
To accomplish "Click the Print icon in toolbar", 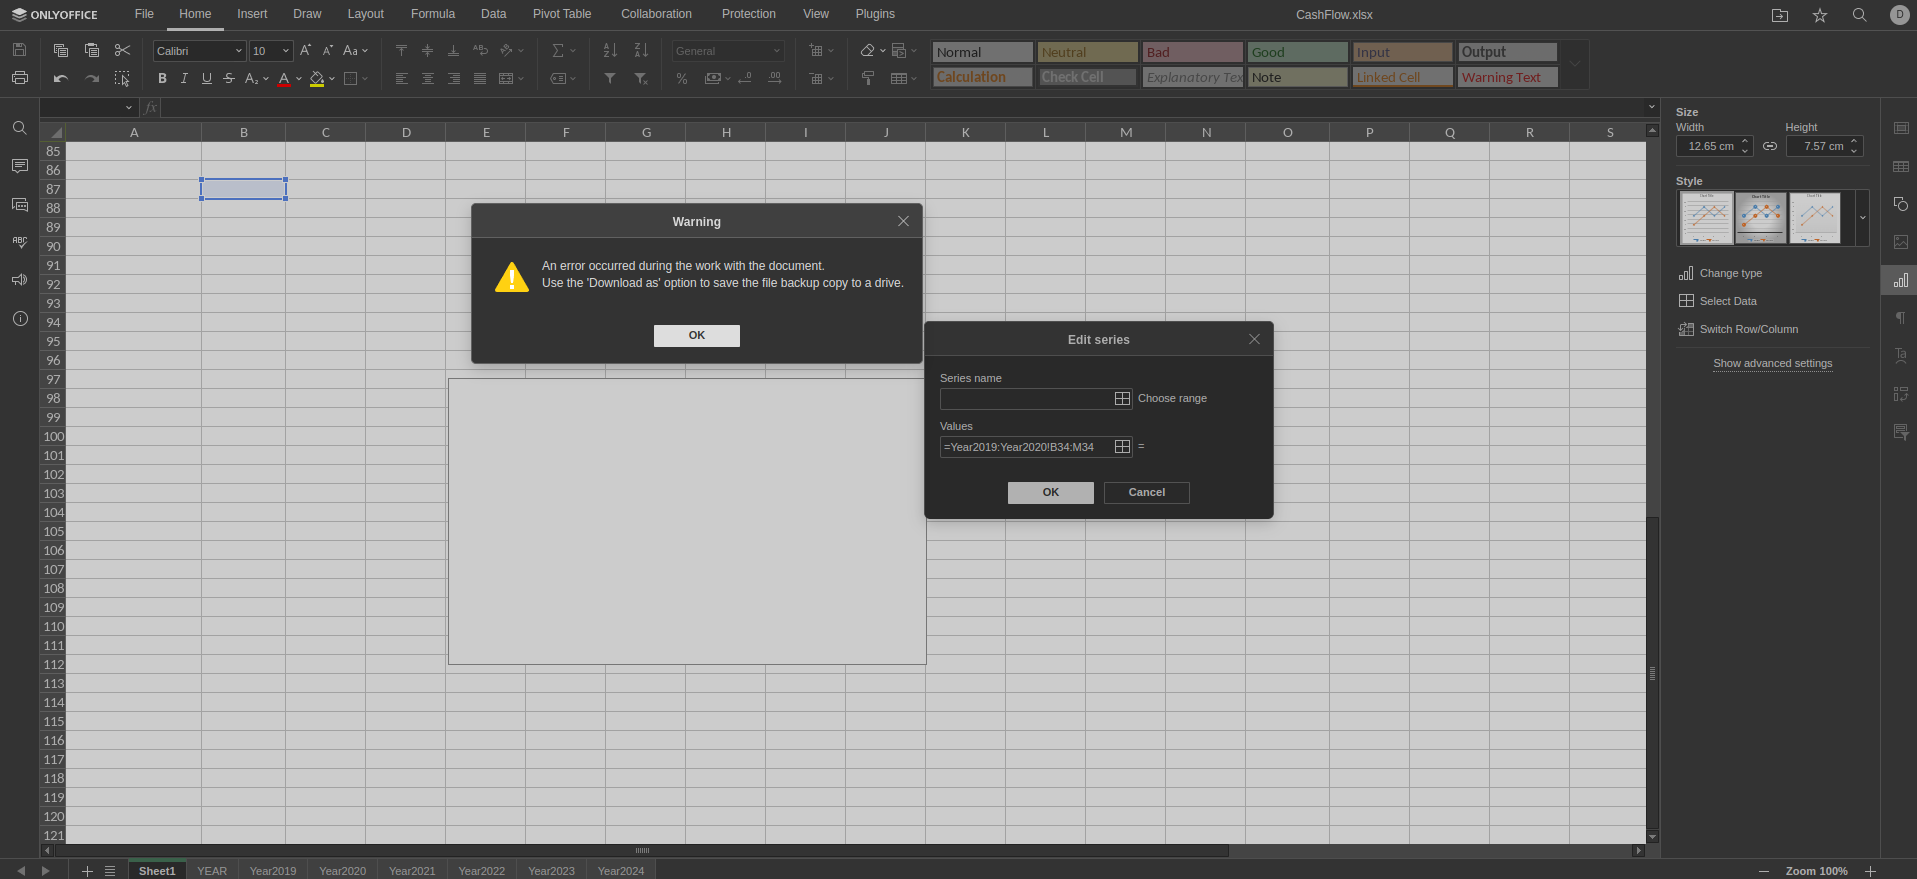I will [x=19, y=78].
